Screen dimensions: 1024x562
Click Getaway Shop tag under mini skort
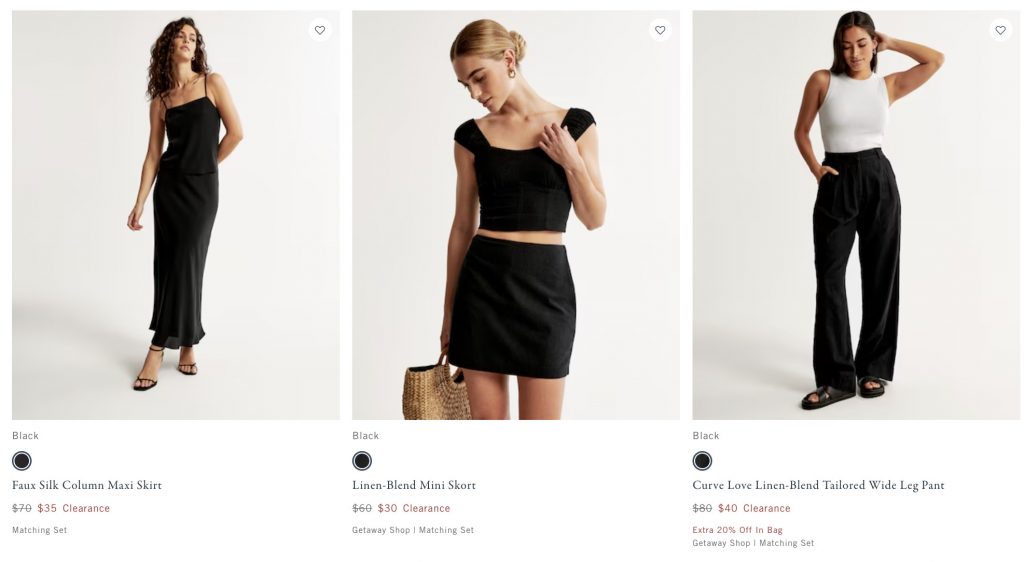381,530
